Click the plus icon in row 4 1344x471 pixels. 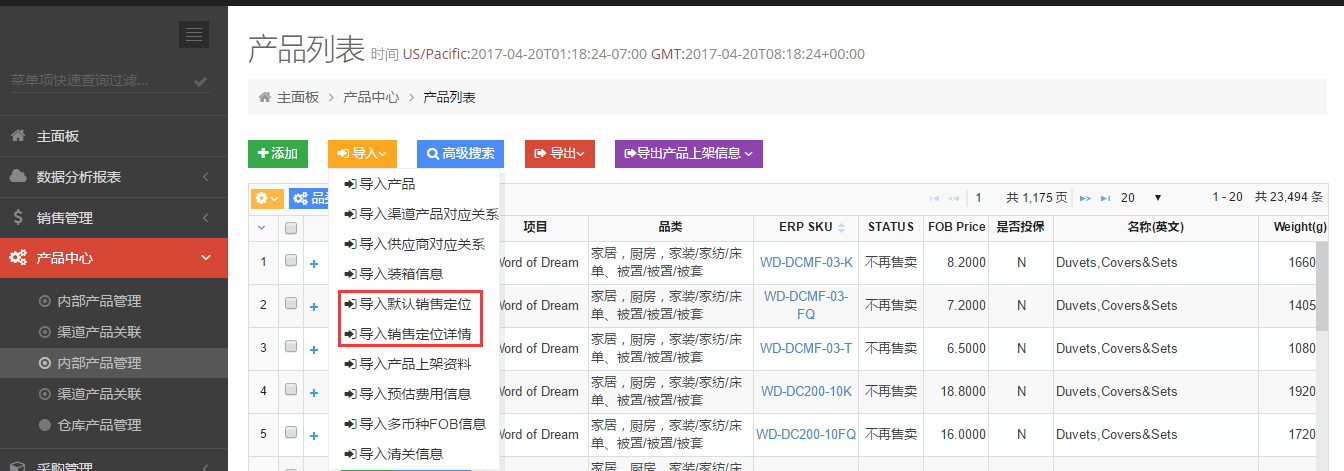[x=313, y=393]
